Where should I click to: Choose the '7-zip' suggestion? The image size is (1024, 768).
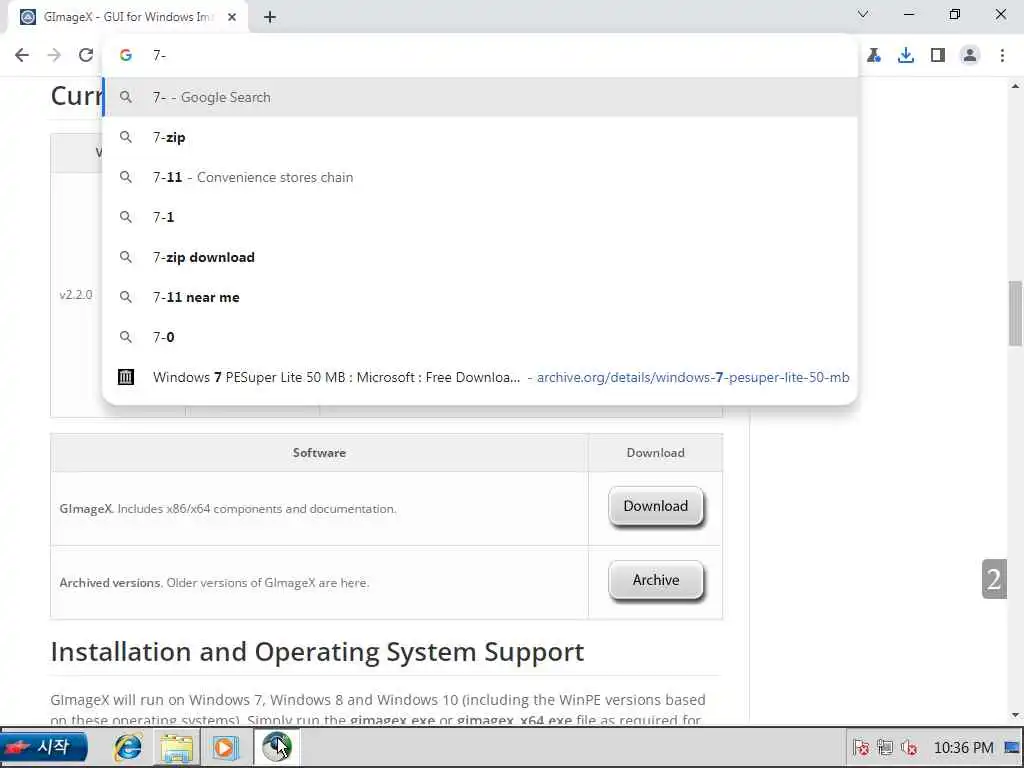pyautogui.click(x=481, y=137)
